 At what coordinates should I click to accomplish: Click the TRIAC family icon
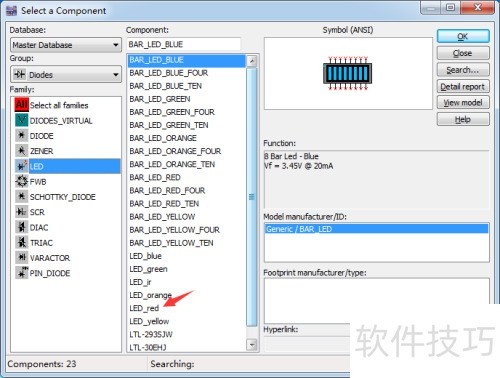22,242
